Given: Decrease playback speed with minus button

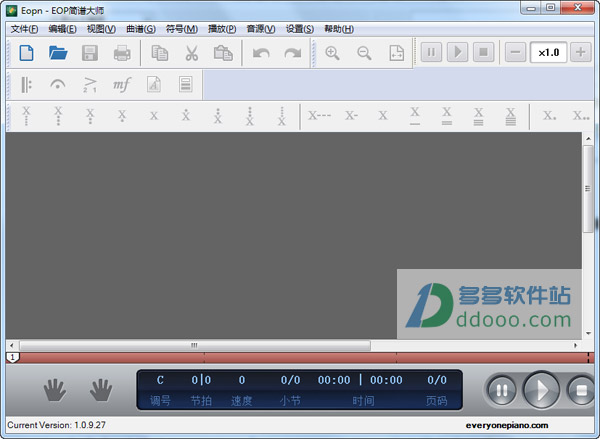Looking at the screenshot, I should 515,52.
